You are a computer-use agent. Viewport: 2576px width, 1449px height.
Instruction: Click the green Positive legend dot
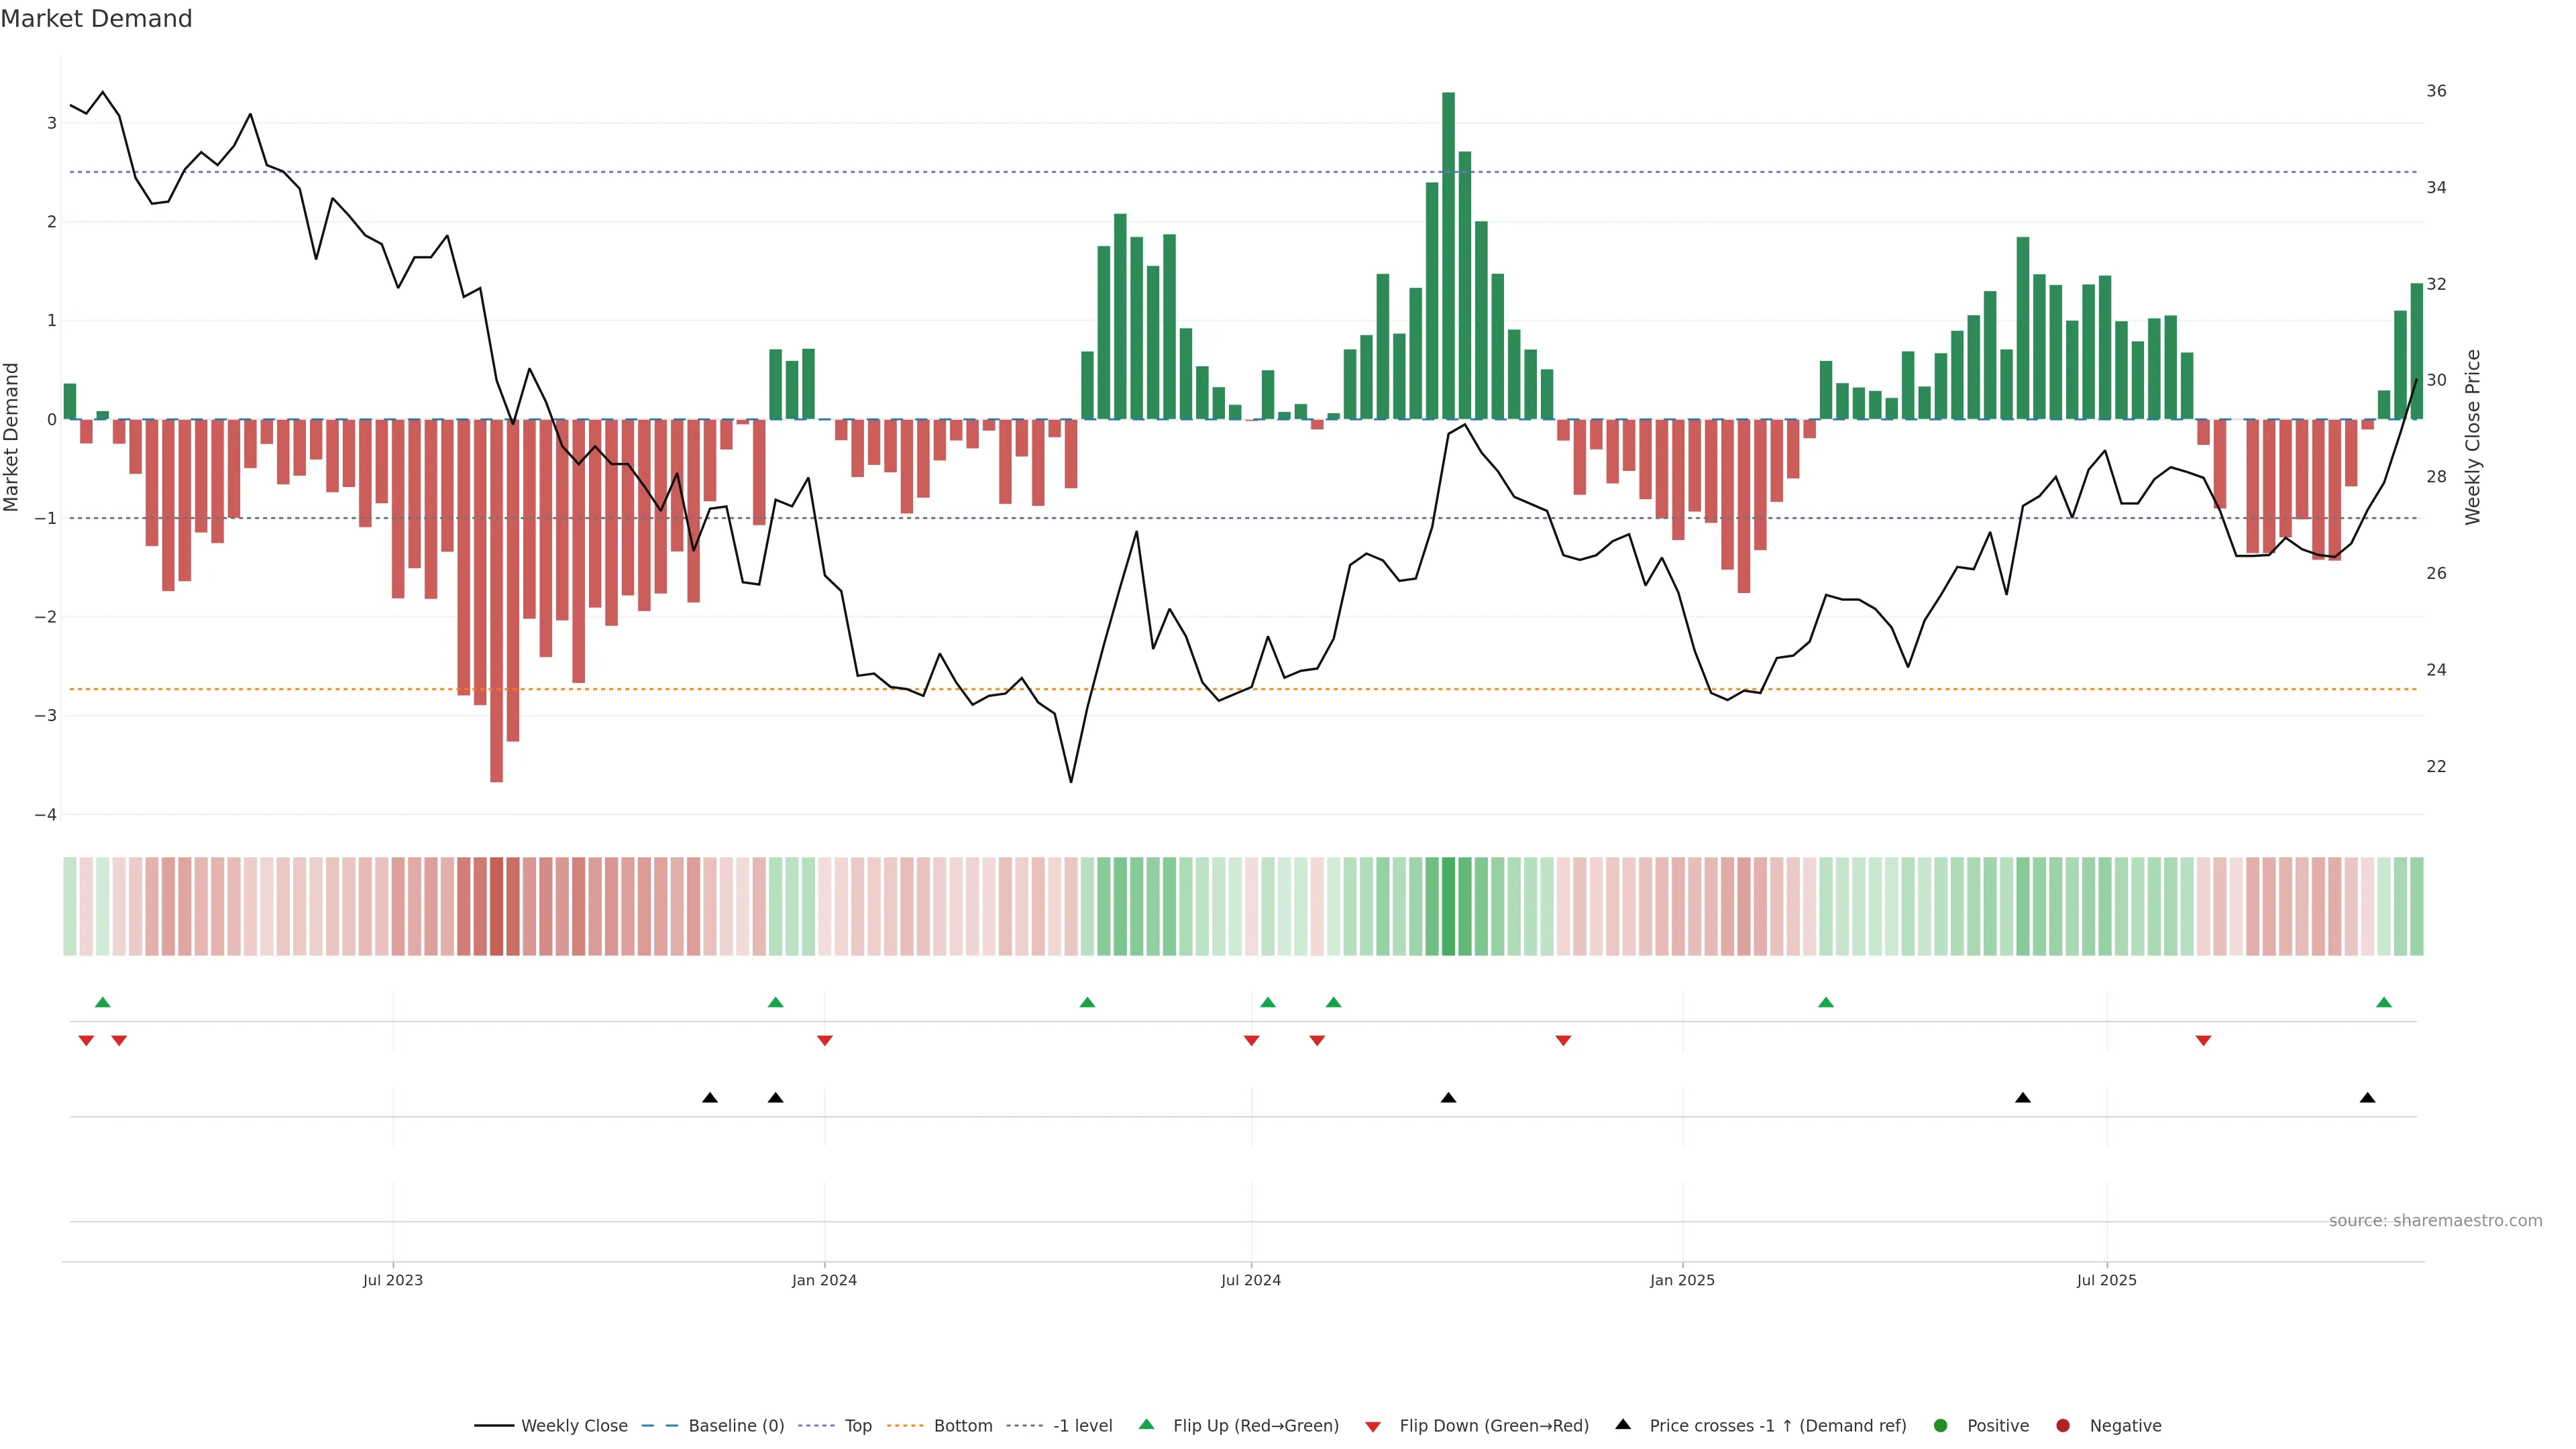coord(1940,1426)
